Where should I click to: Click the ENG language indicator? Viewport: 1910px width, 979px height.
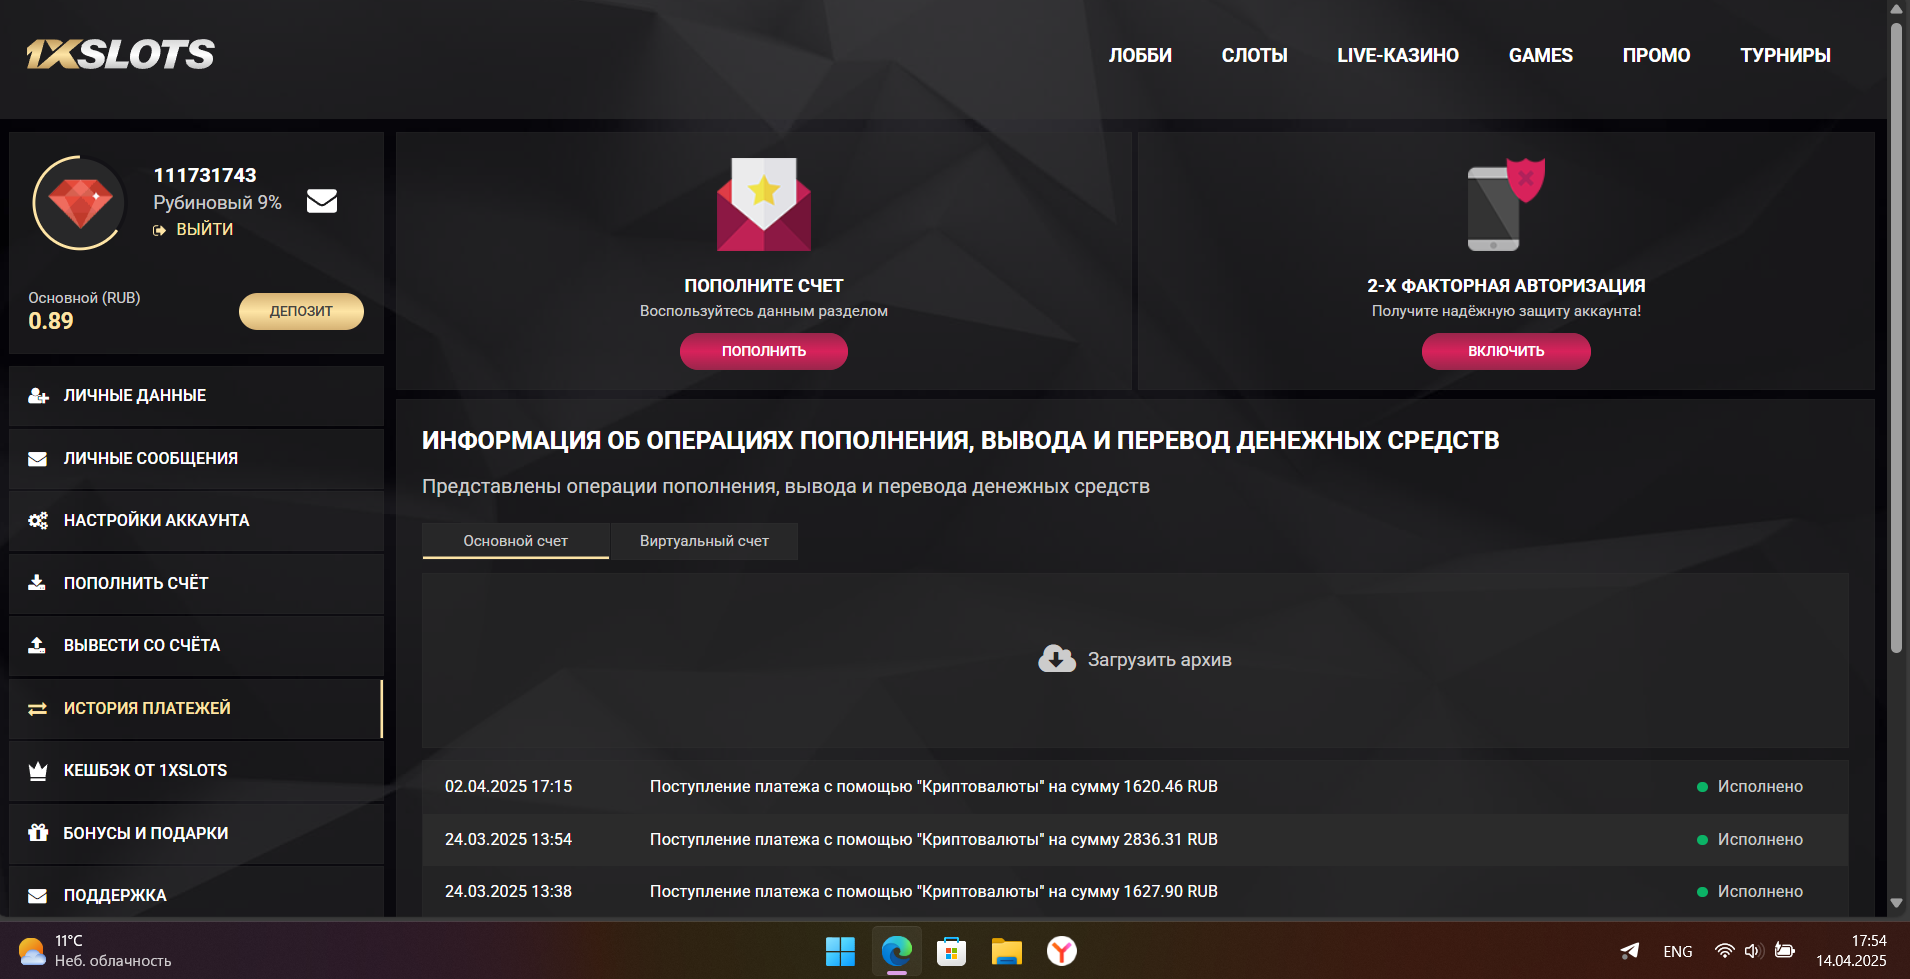[1678, 952]
